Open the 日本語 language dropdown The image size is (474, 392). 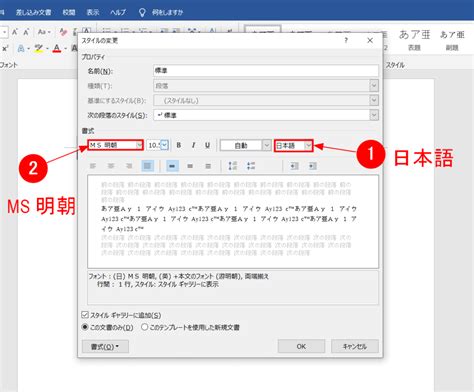pos(308,145)
